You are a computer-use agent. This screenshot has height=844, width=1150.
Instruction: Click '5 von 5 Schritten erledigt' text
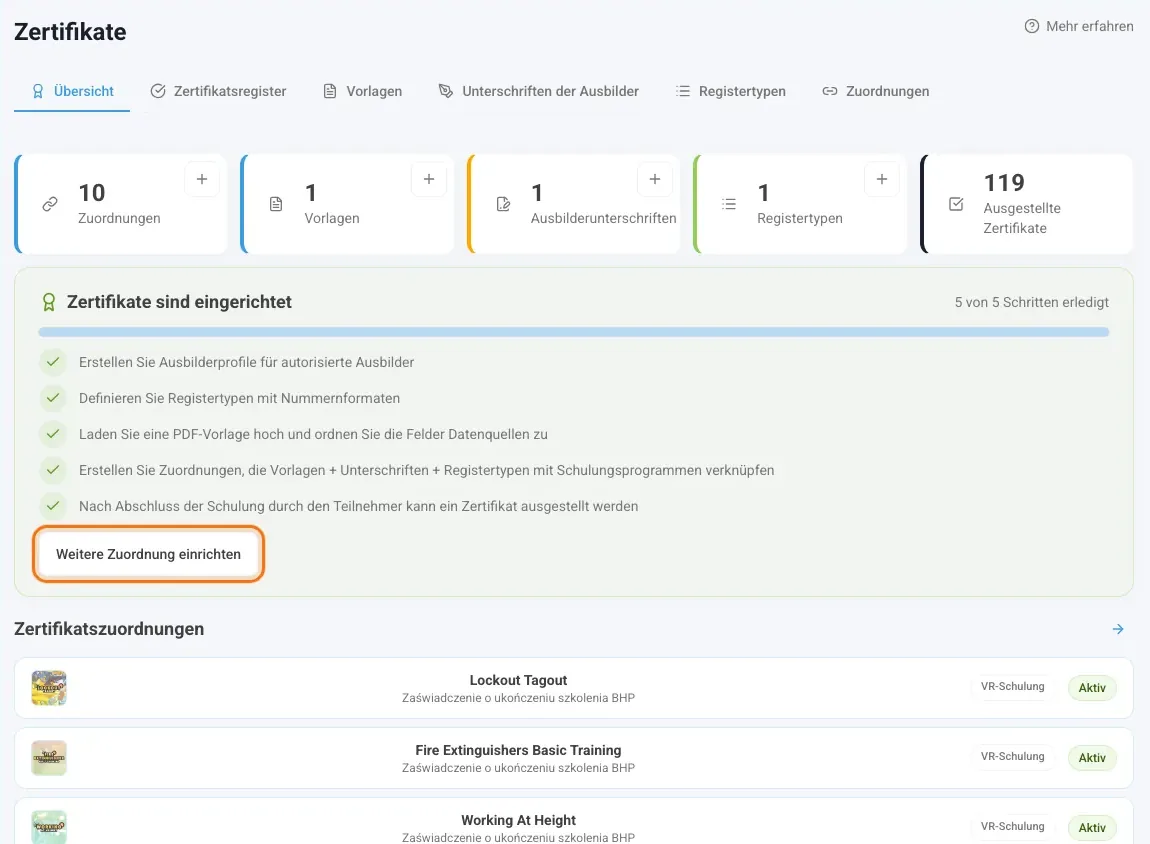[x=1031, y=302]
